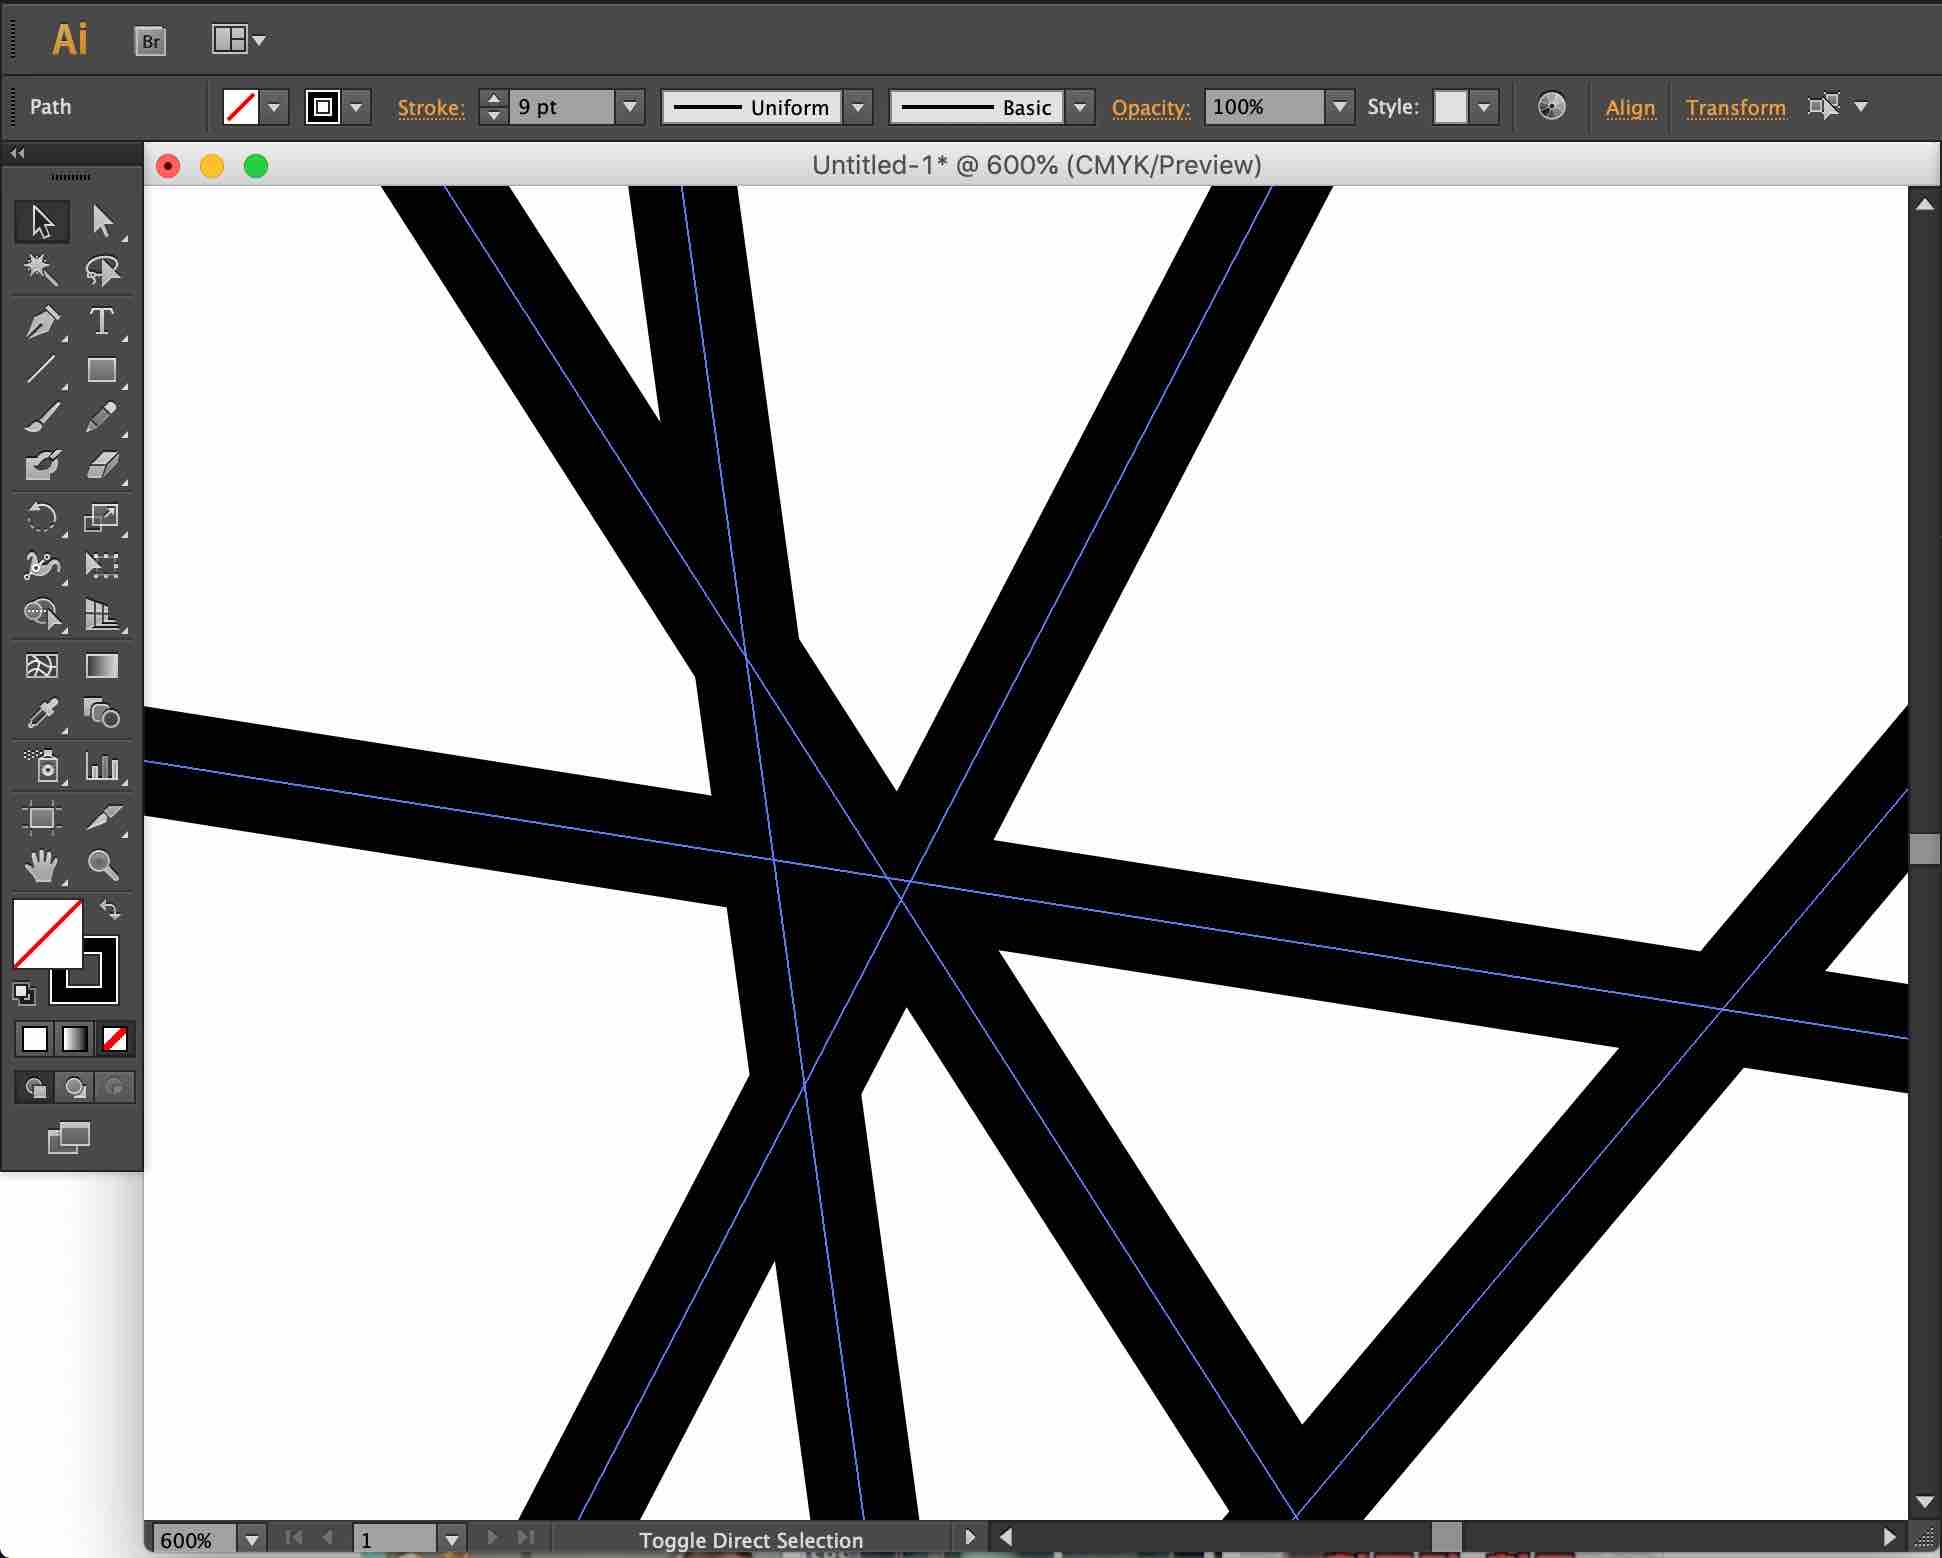The height and width of the screenshot is (1558, 1942).
Task: Select the Pen tool
Action: pos(42,322)
